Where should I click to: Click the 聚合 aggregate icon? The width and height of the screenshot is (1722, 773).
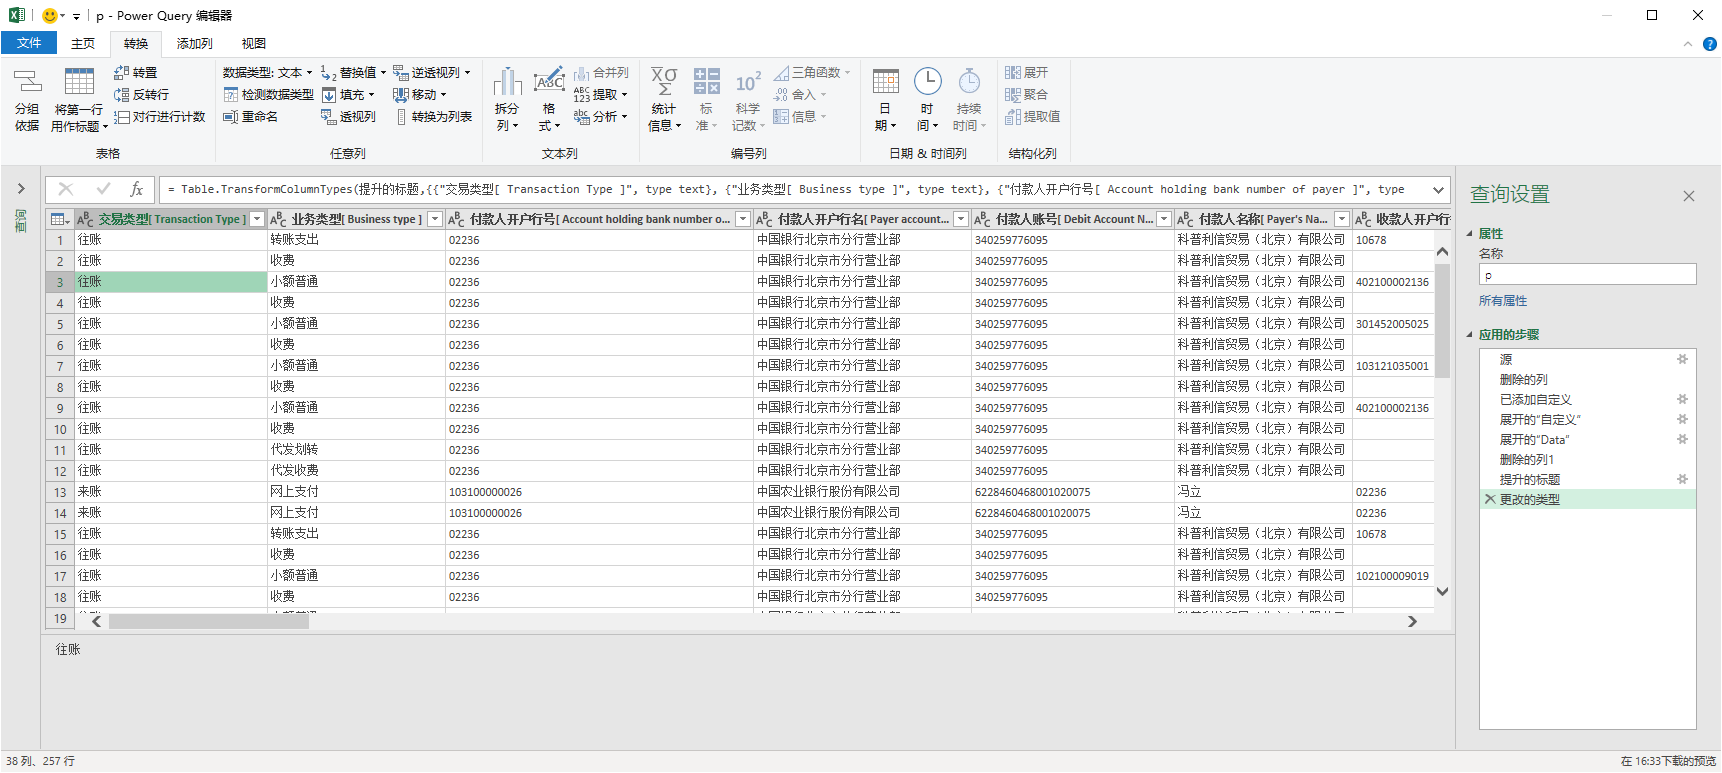pyautogui.click(x=1013, y=95)
